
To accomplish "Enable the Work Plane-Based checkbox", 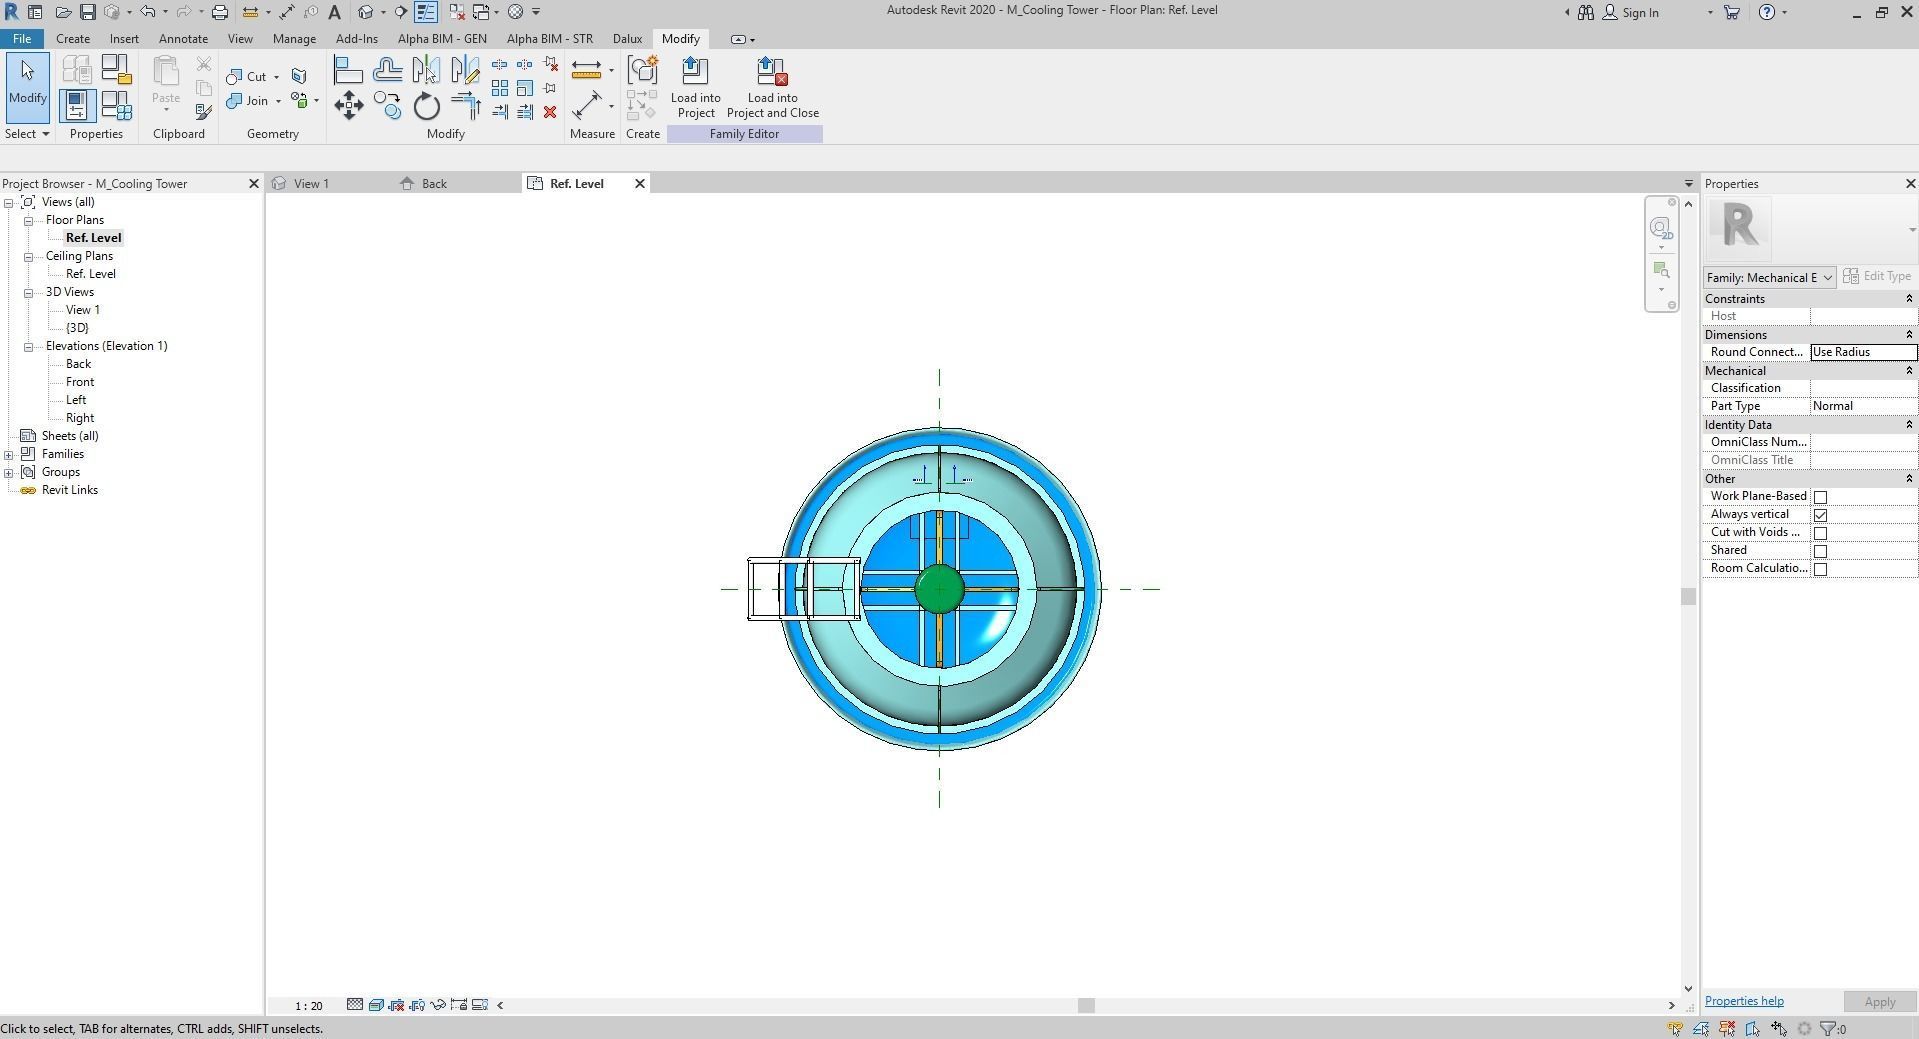I will (x=1820, y=497).
